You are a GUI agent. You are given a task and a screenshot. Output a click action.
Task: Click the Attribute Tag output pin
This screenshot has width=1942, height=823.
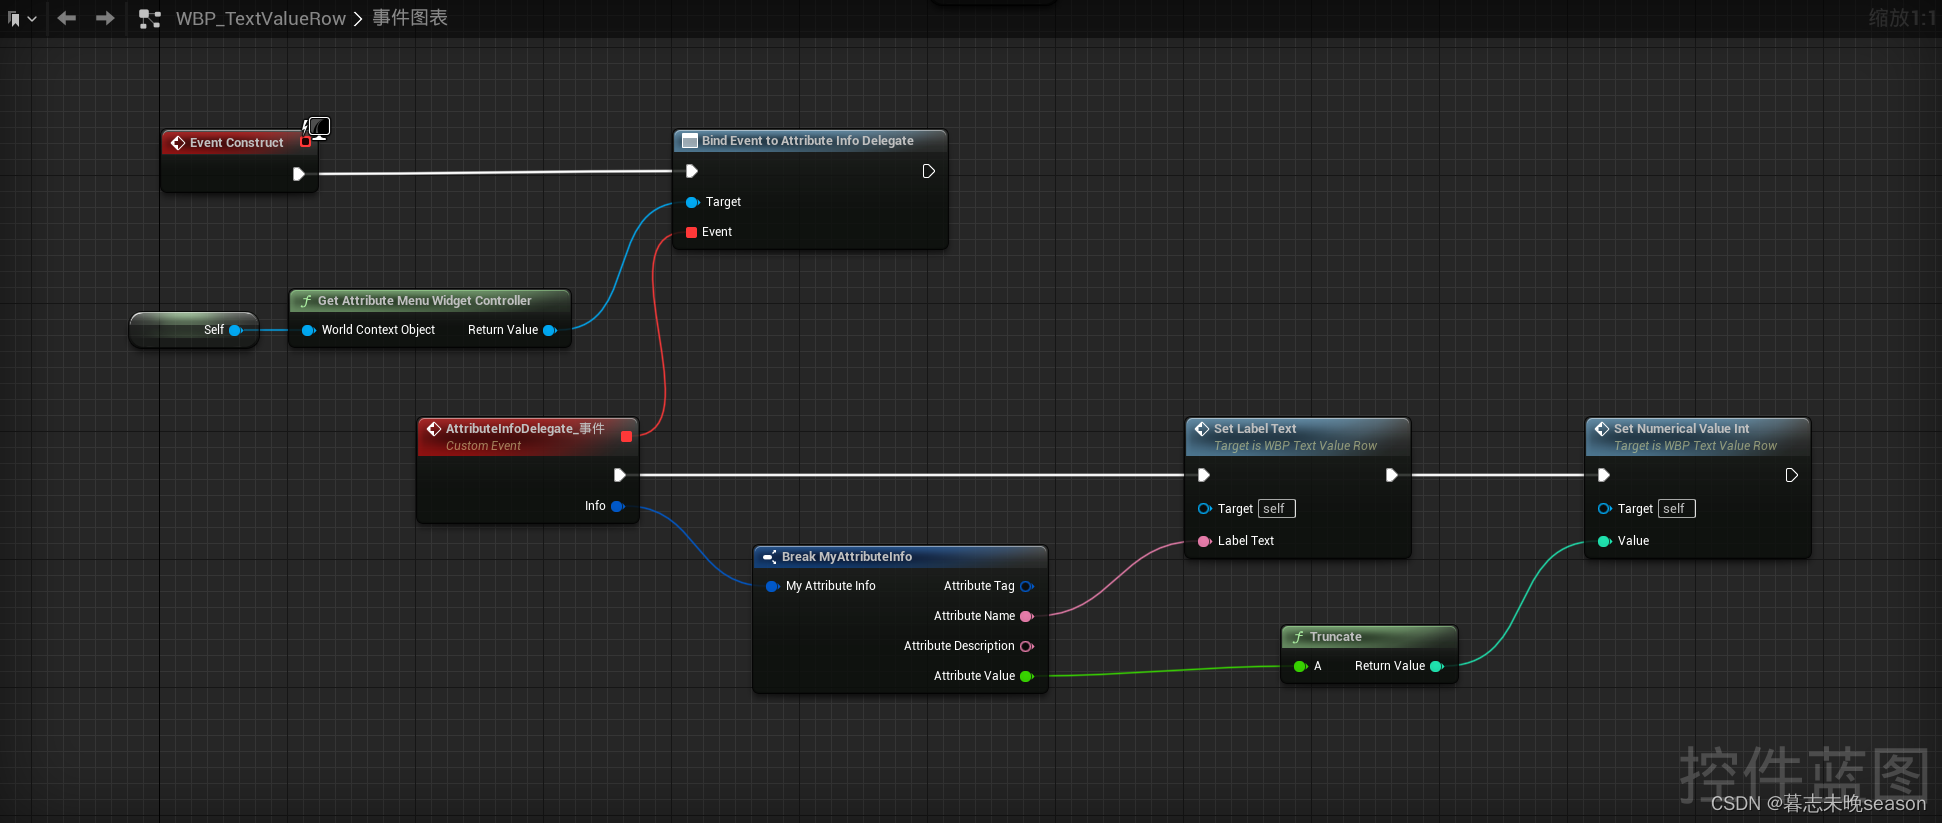[x=1026, y=586]
